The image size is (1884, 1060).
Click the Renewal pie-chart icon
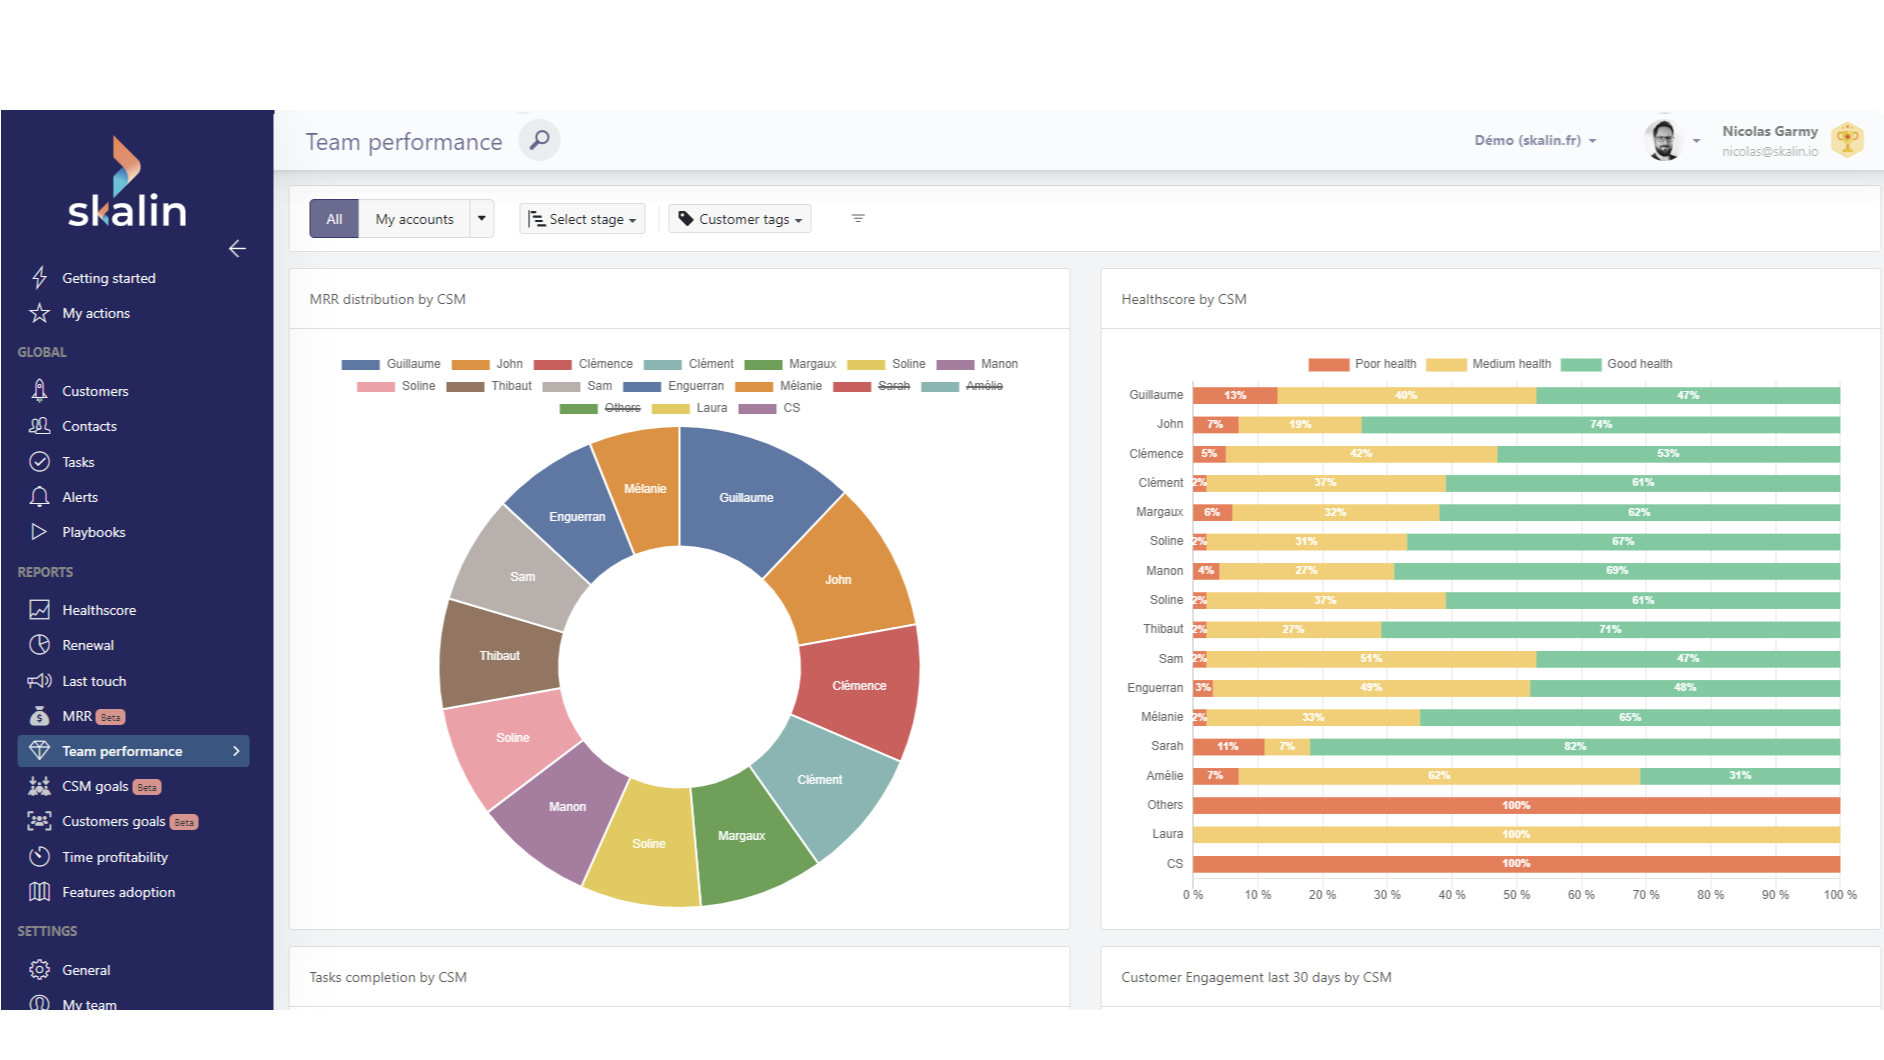39,645
